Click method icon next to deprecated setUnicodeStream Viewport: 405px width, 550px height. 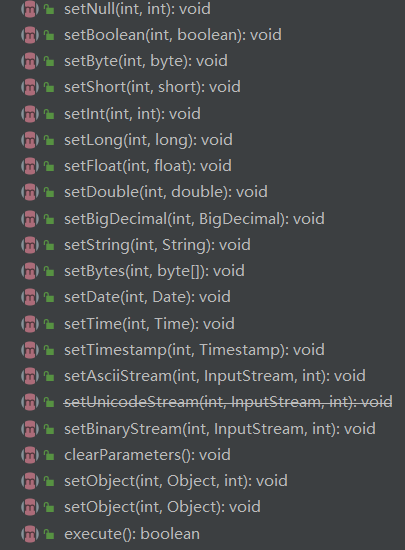[x=30, y=402]
